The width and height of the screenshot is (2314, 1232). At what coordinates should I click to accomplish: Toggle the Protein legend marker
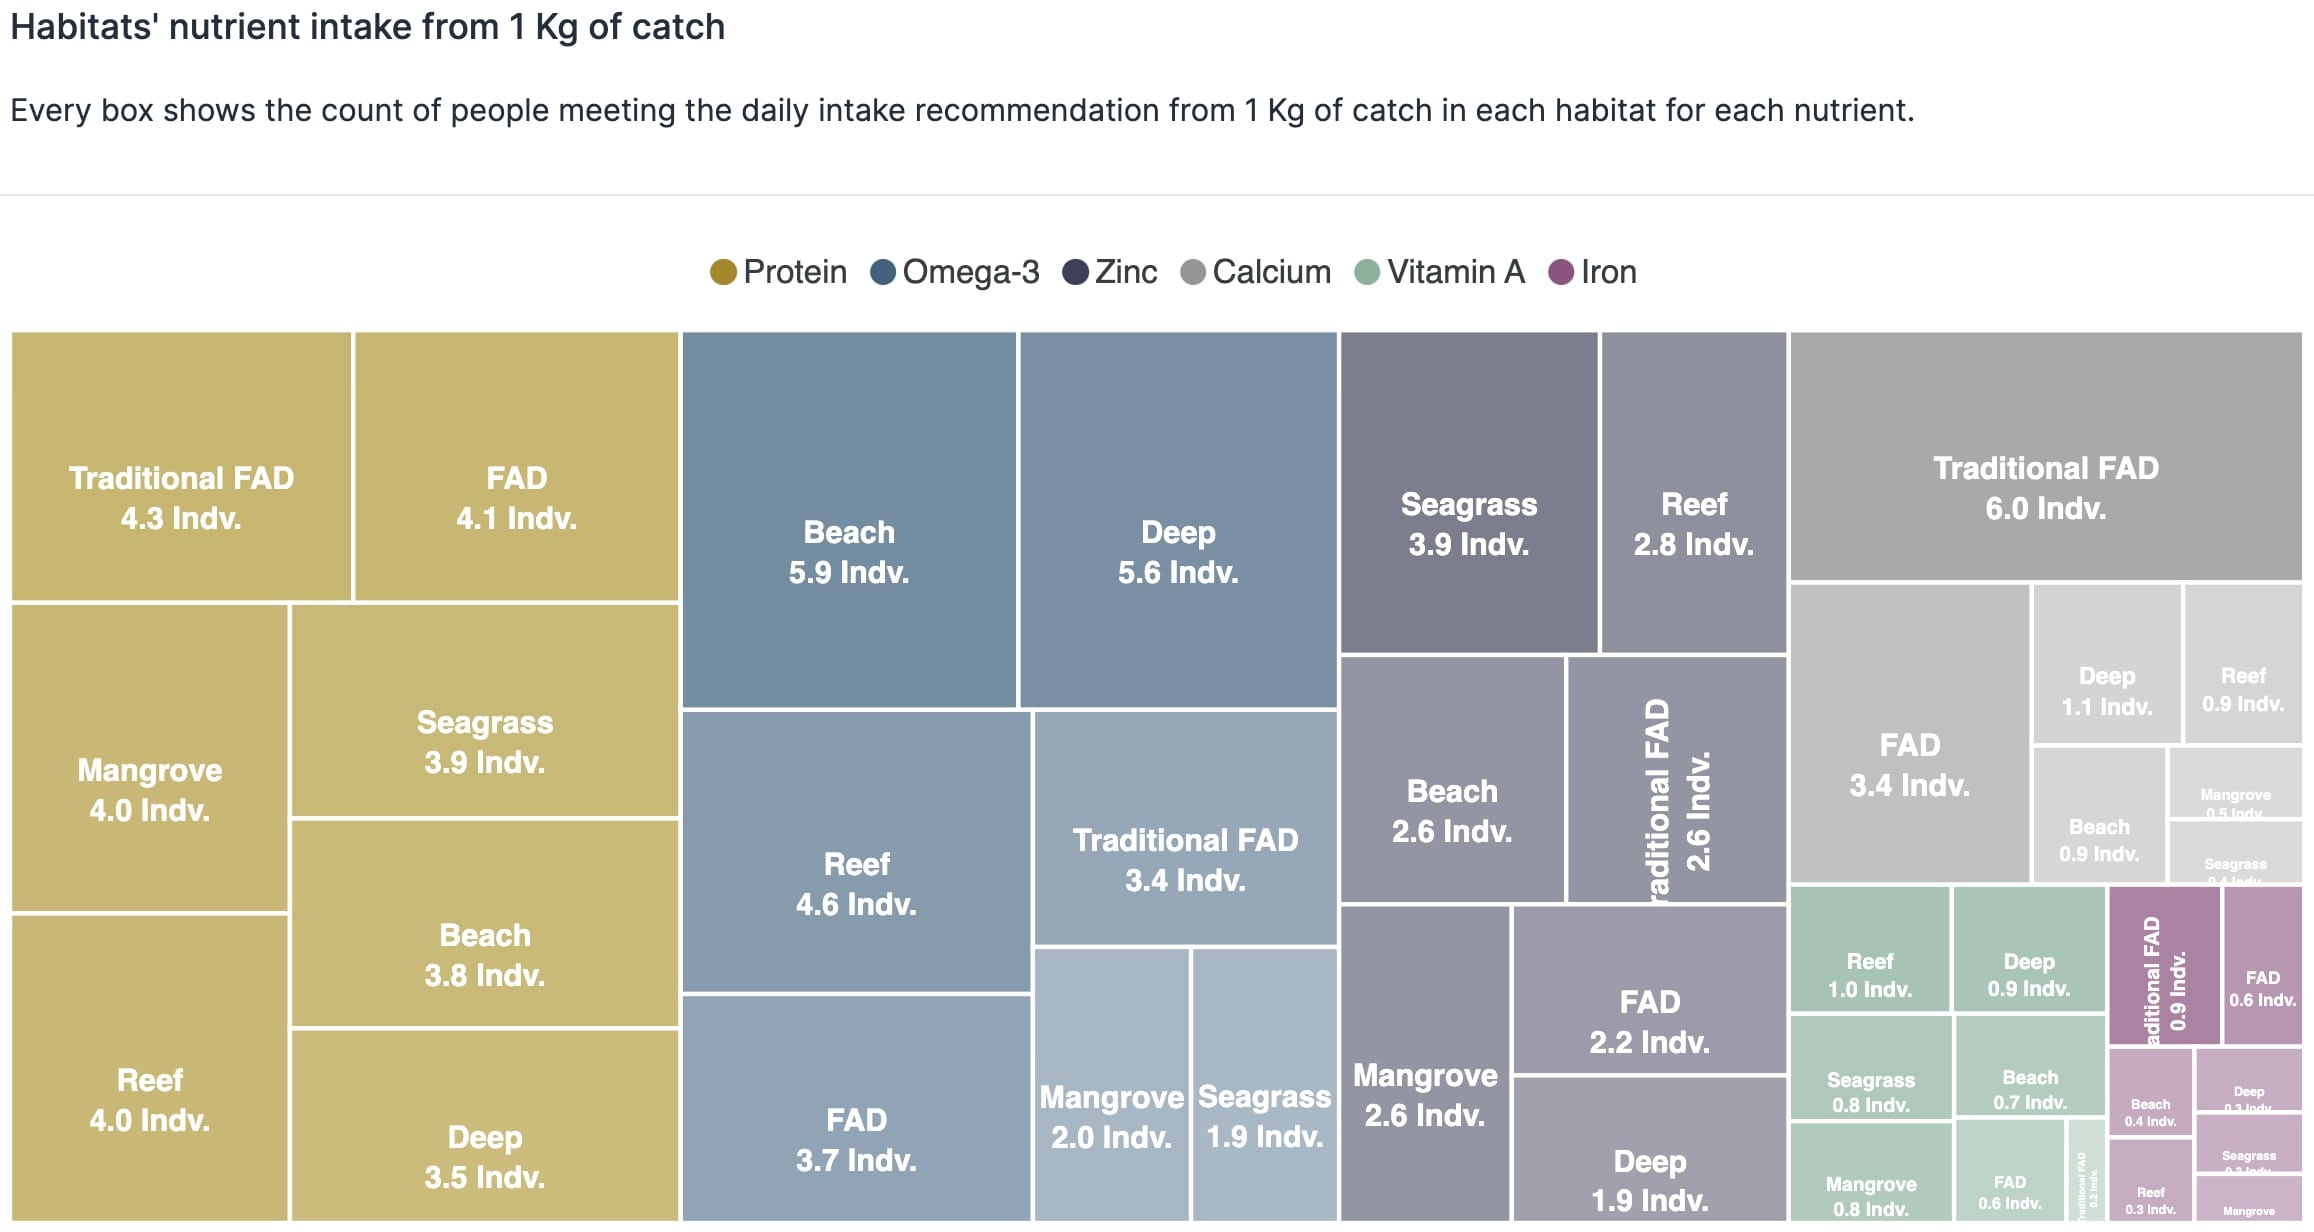(723, 272)
